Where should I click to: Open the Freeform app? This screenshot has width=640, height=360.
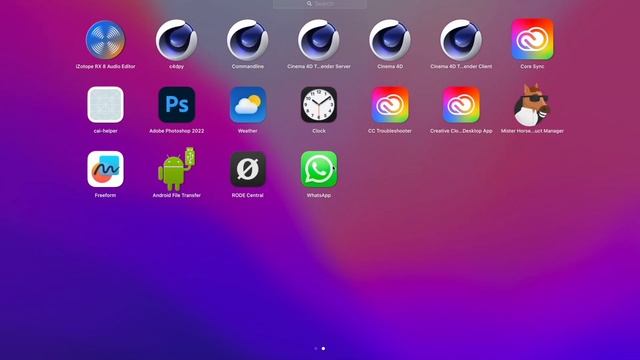[x=105, y=169]
